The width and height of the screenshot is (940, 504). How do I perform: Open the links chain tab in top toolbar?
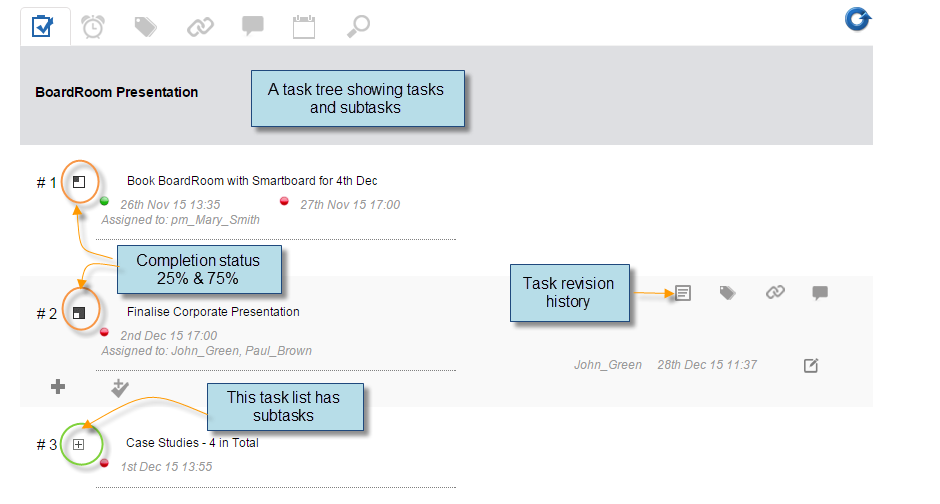click(x=200, y=26)
